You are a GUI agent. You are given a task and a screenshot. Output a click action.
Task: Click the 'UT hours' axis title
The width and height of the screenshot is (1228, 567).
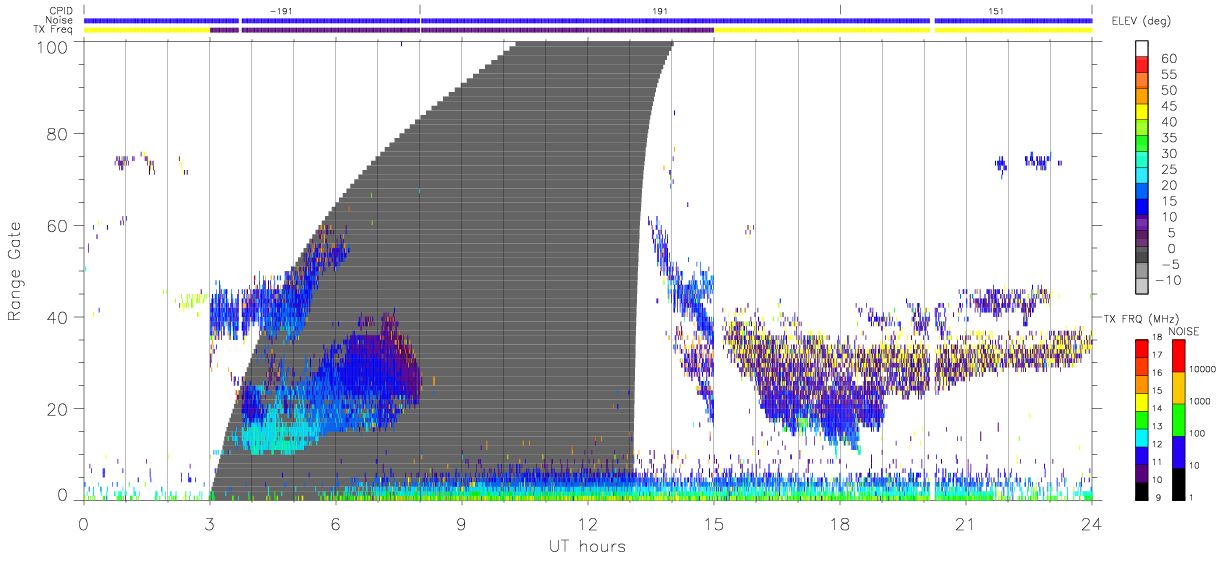tap(586, 546)
